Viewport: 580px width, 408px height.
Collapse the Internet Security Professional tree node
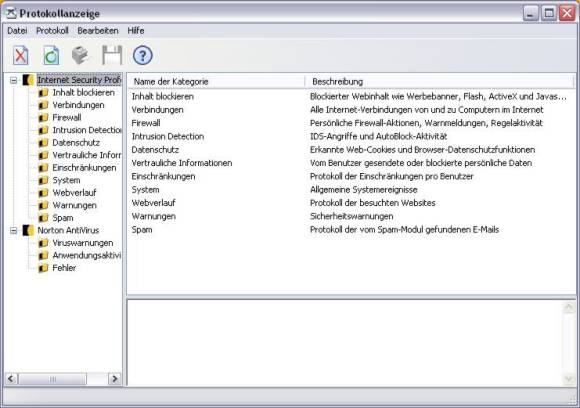click(14, 80)
